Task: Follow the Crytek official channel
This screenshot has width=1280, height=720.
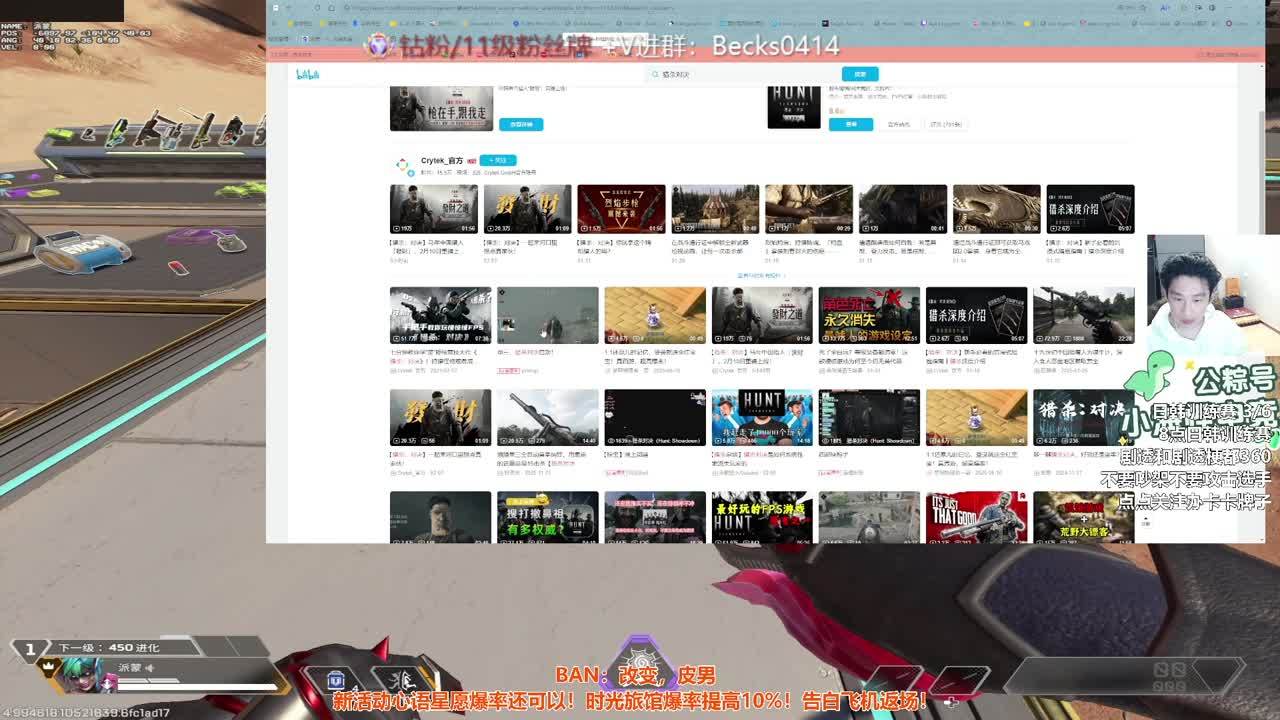Action: coord(497,160)
